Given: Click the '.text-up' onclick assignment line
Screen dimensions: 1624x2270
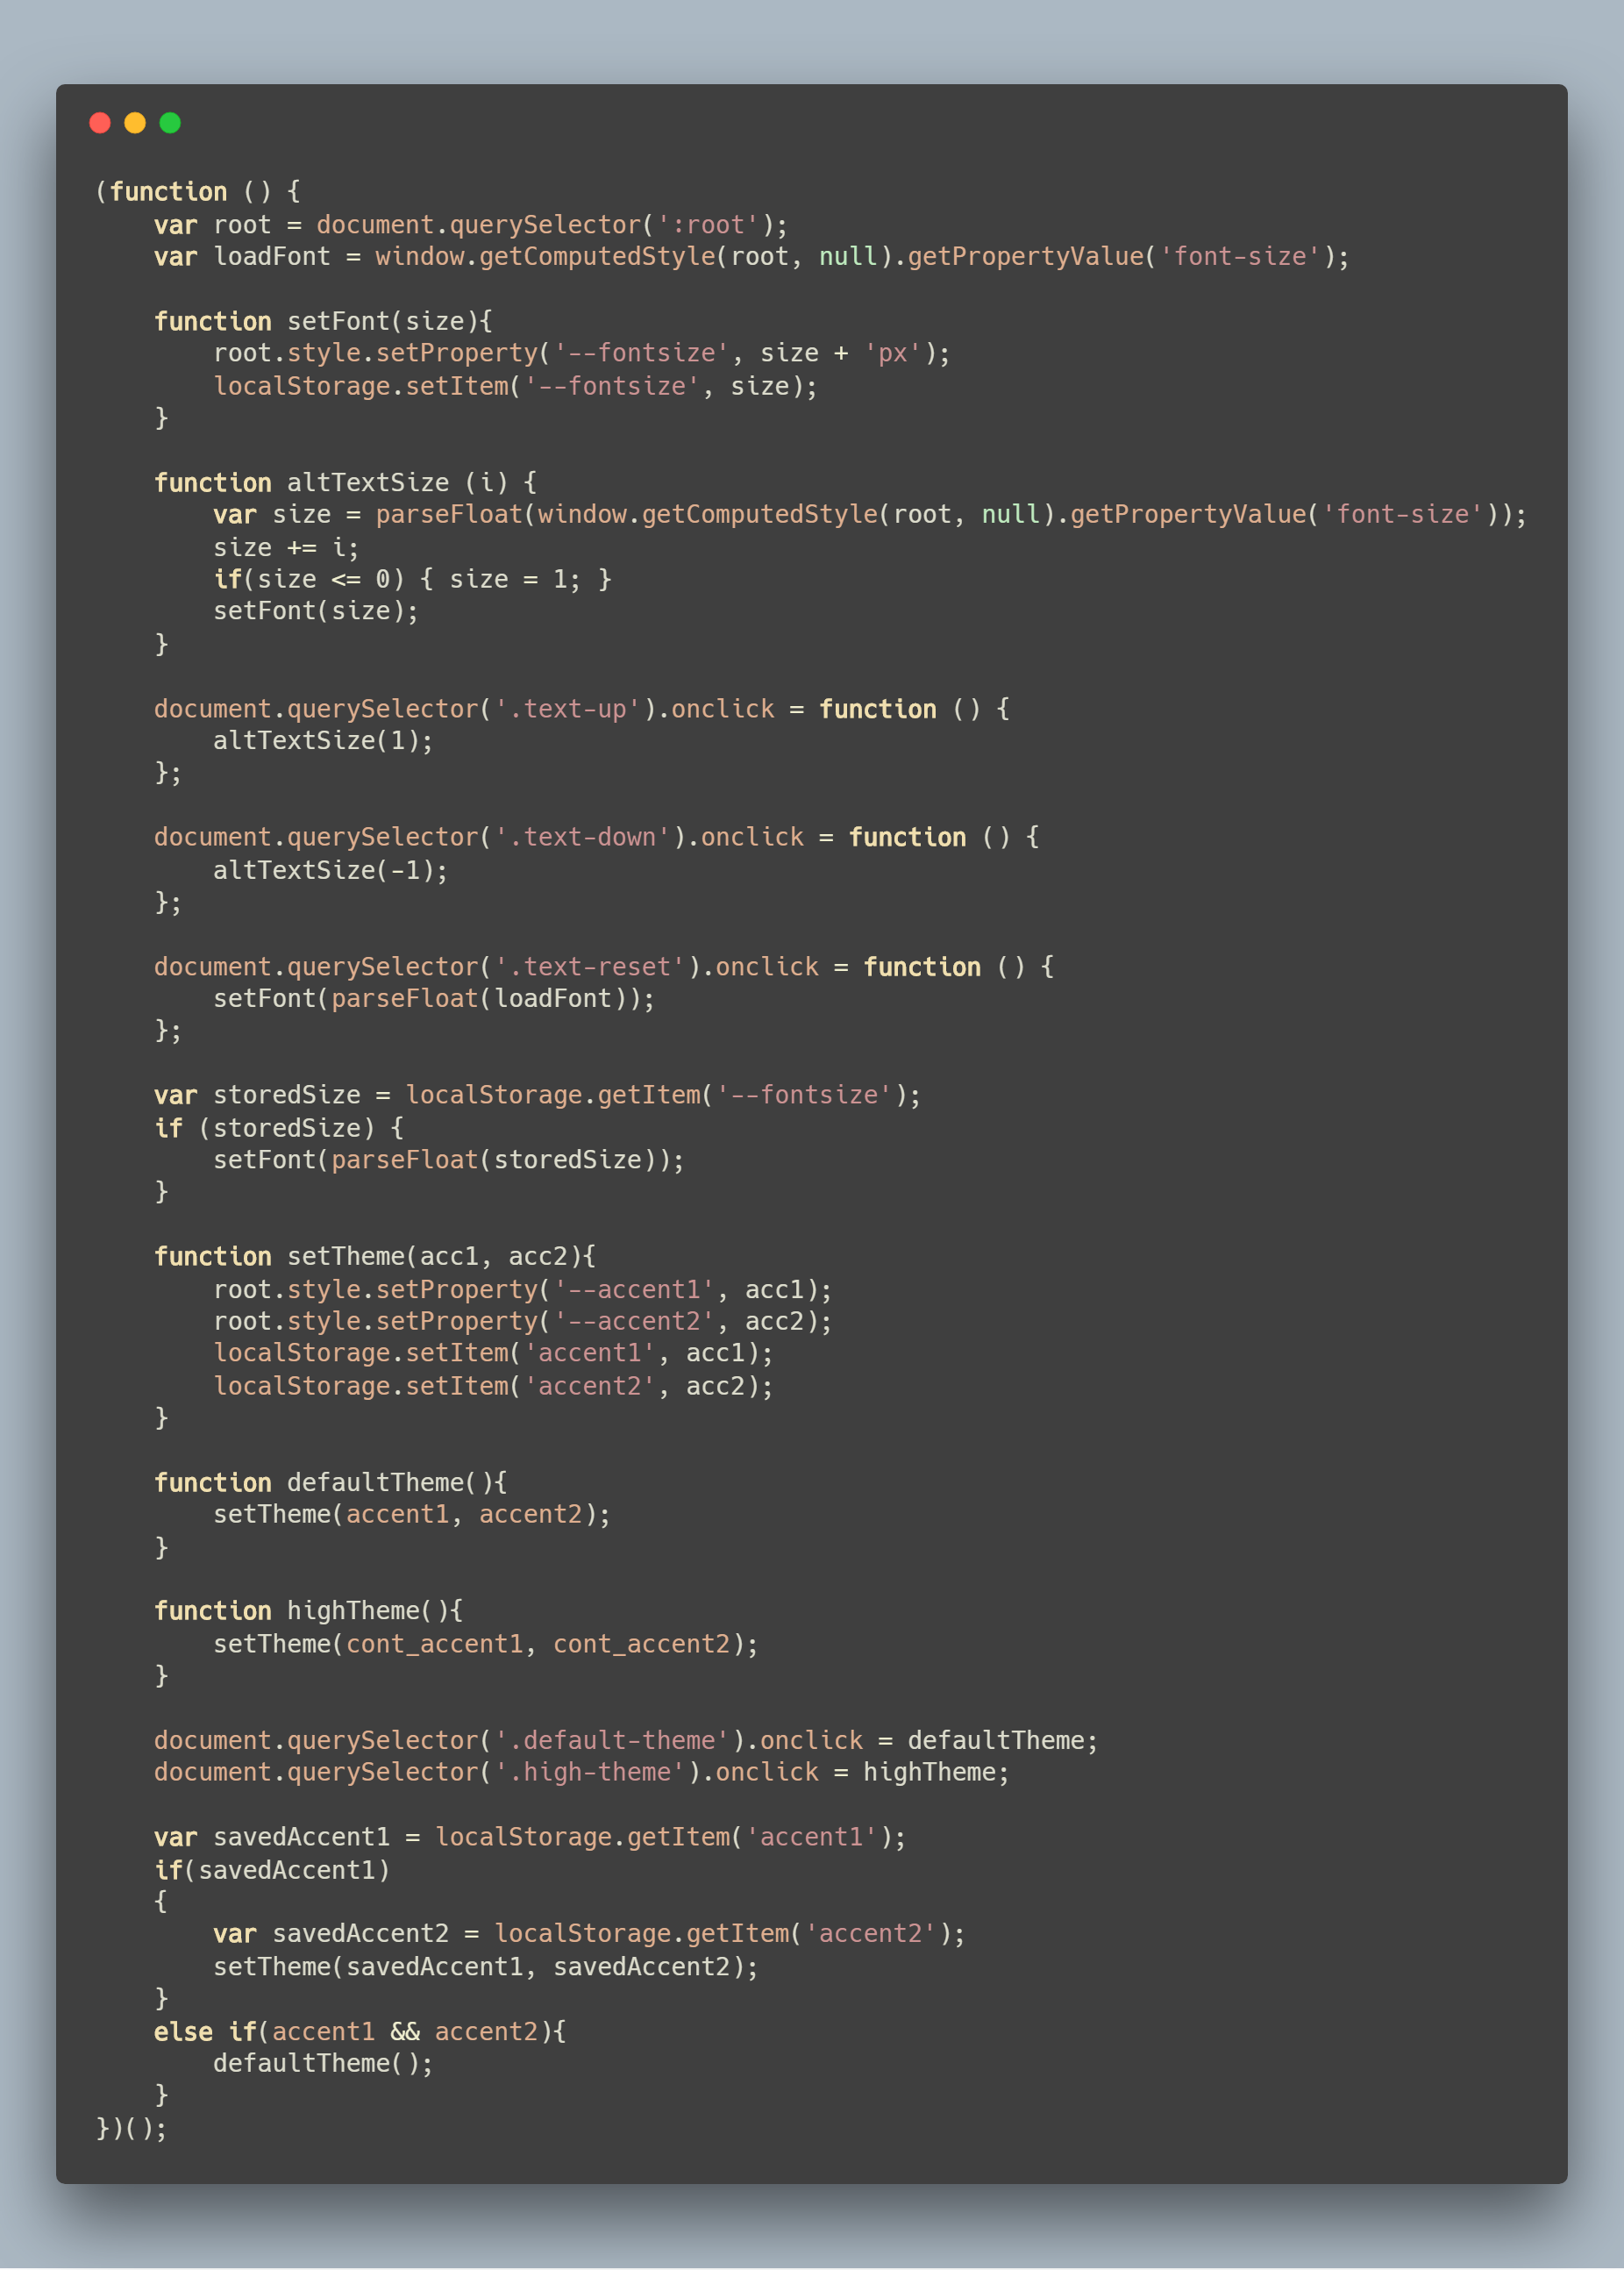Looking at the screenshot, I should coord(582,709).
